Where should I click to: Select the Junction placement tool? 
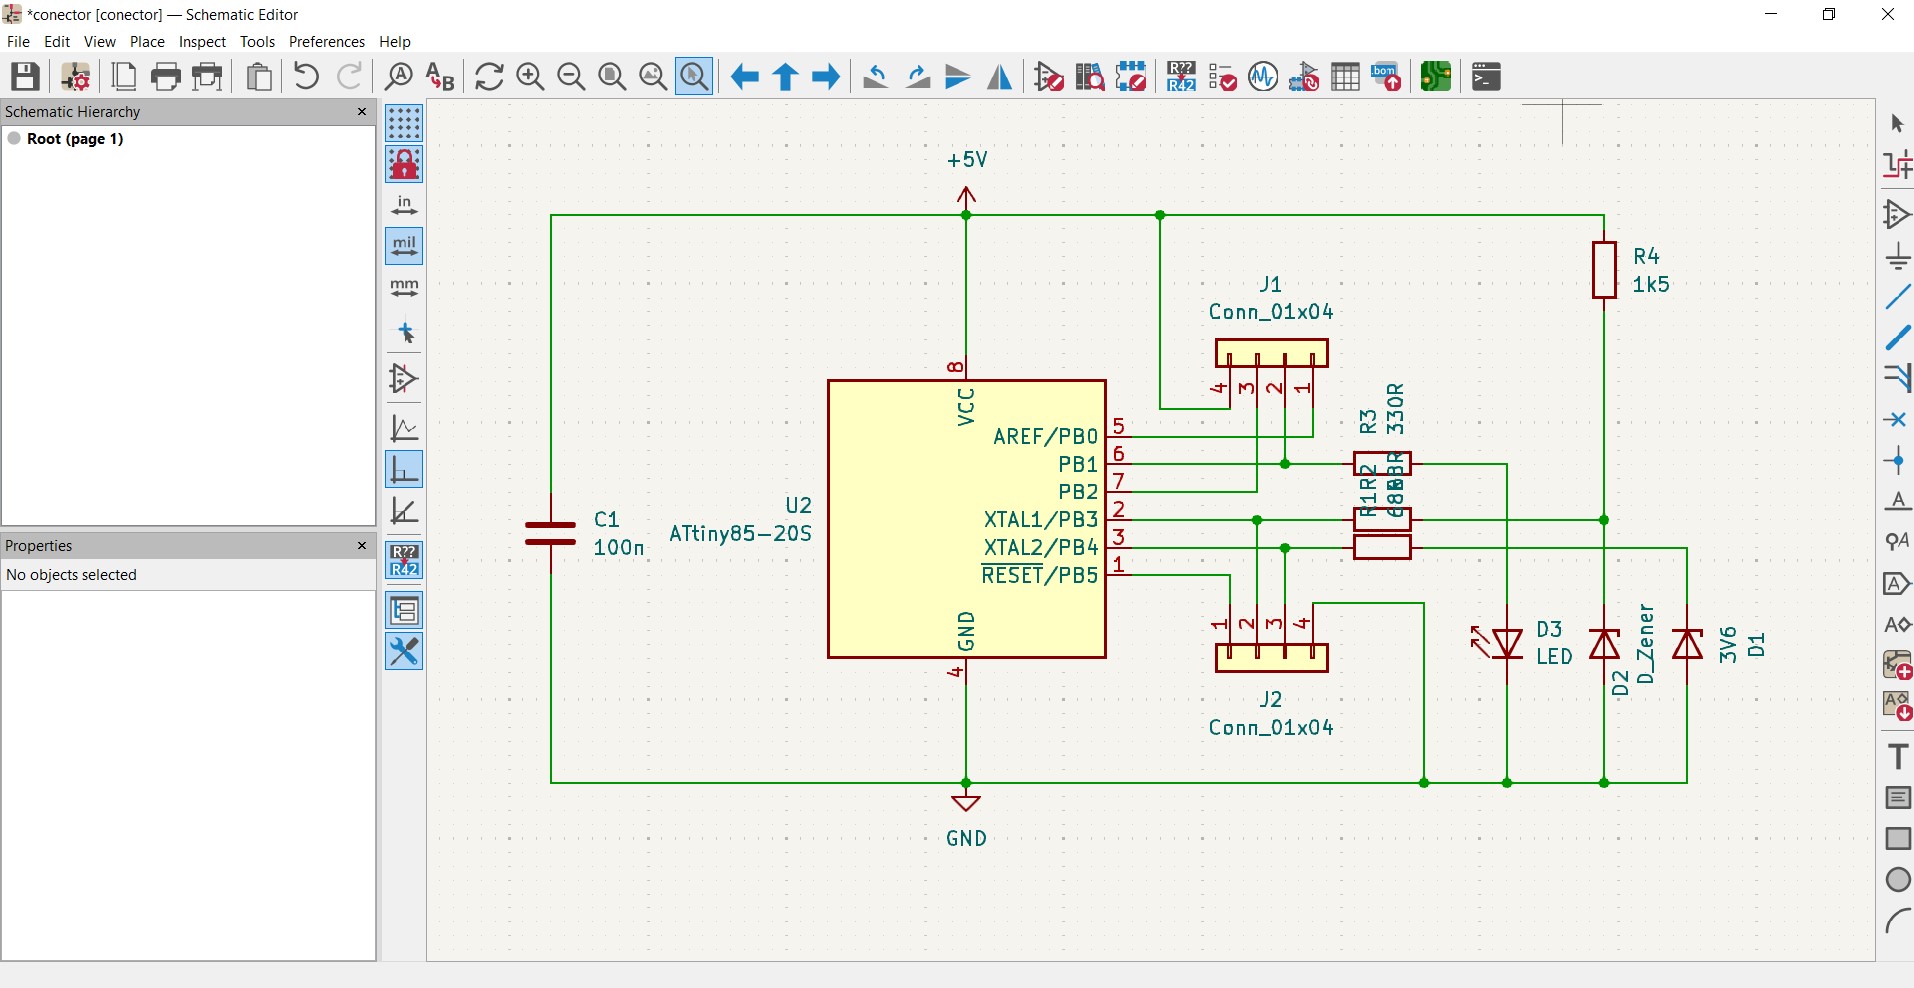(1897, 461)
